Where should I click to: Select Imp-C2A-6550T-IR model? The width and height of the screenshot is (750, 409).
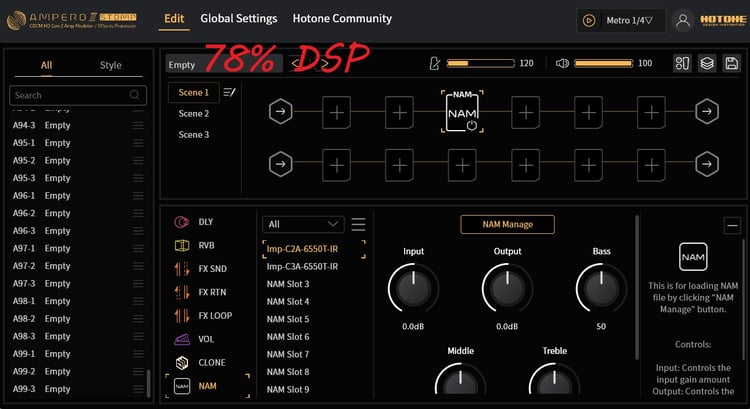click(x=314, y=249)
